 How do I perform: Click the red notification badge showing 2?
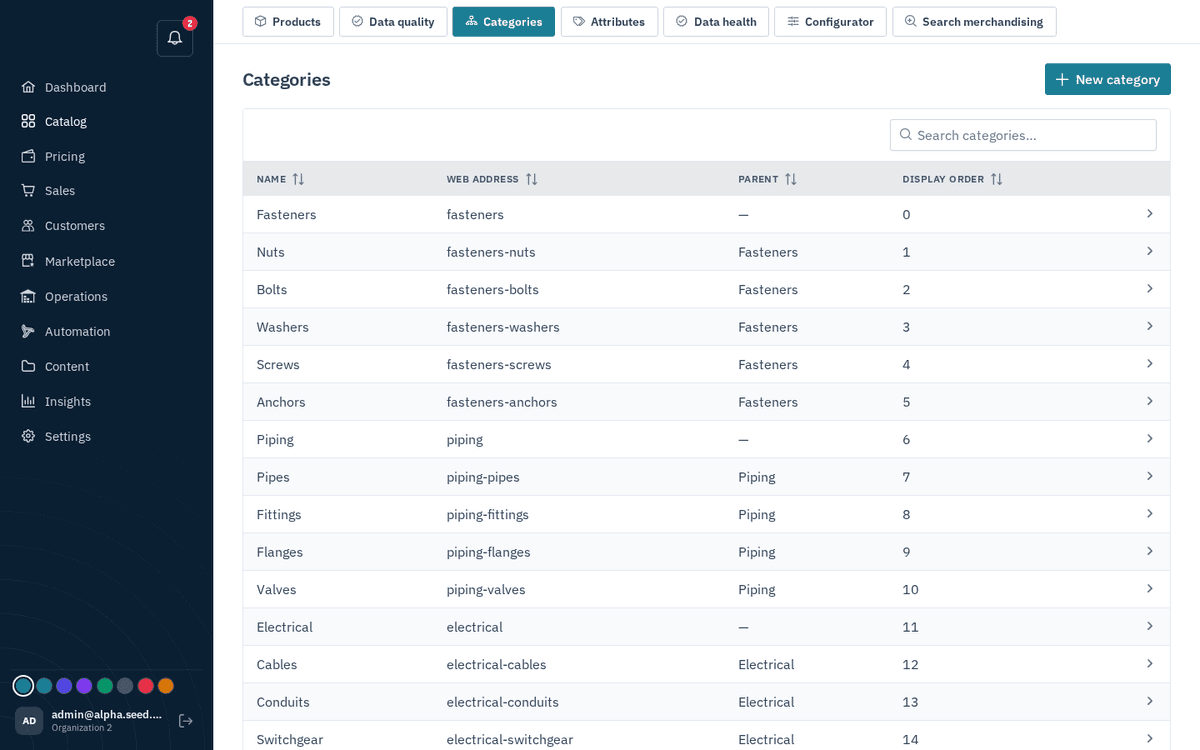coord(190,23)
